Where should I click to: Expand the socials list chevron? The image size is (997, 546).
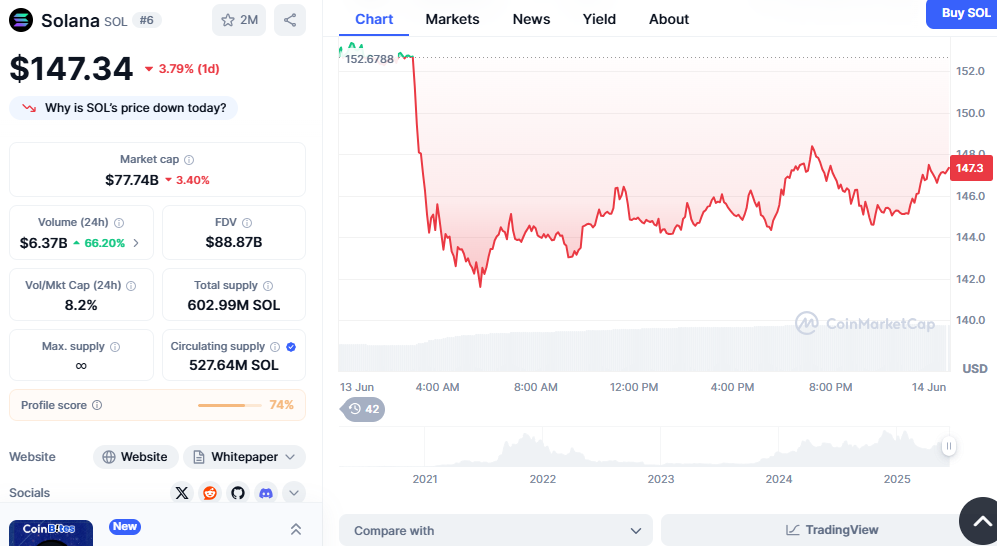[294, 493]
